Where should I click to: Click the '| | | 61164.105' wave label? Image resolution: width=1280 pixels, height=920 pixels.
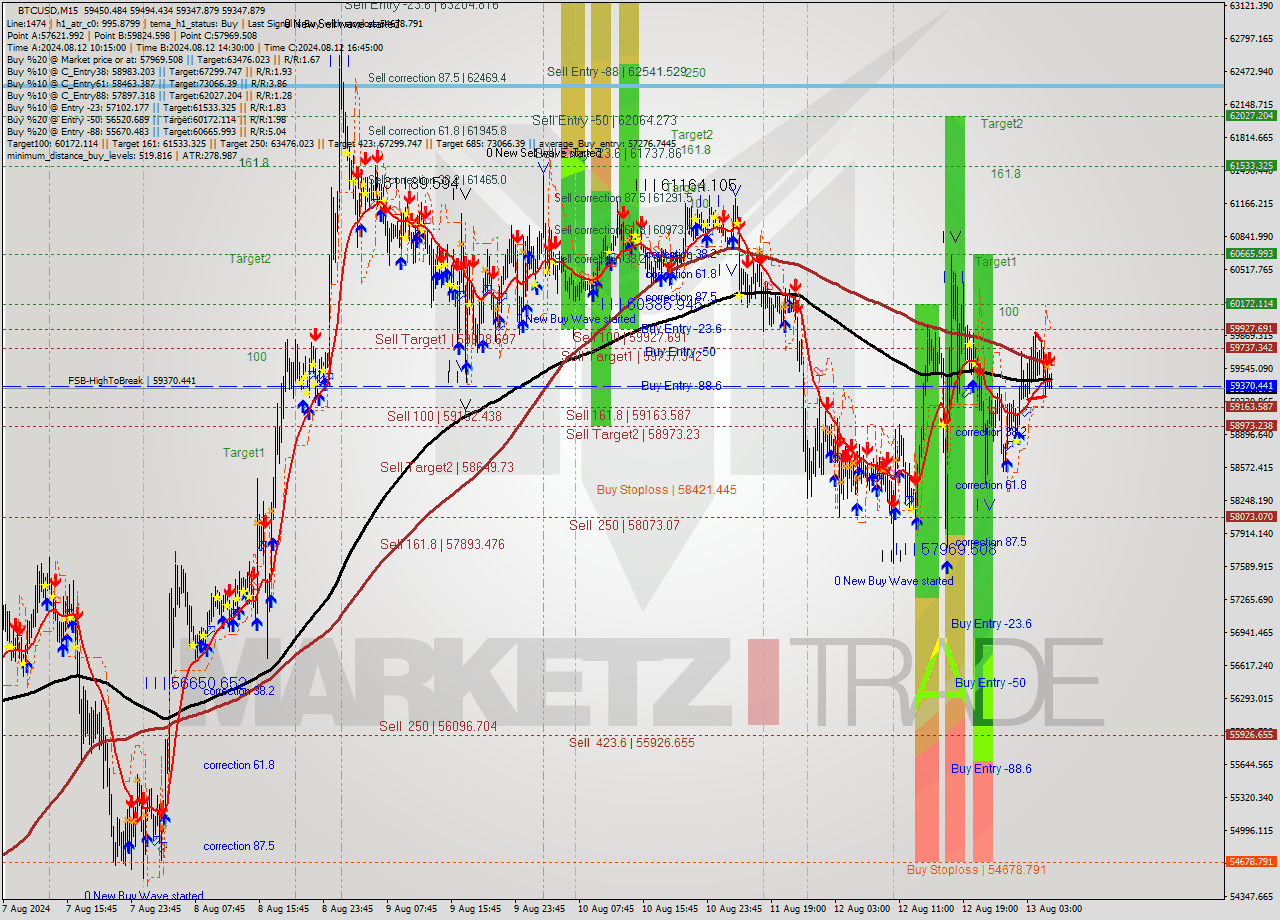tap(686, 185)
